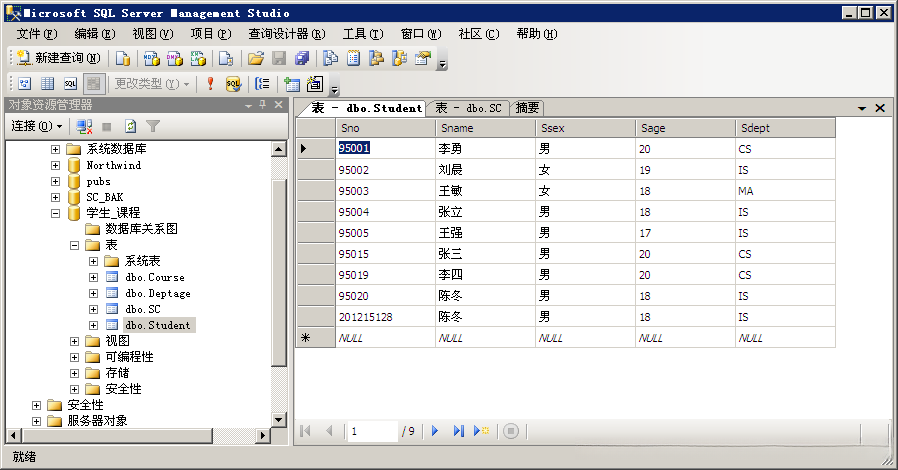
Task: Open an Analysis Services DMX Query
Action: click(174, 58)
